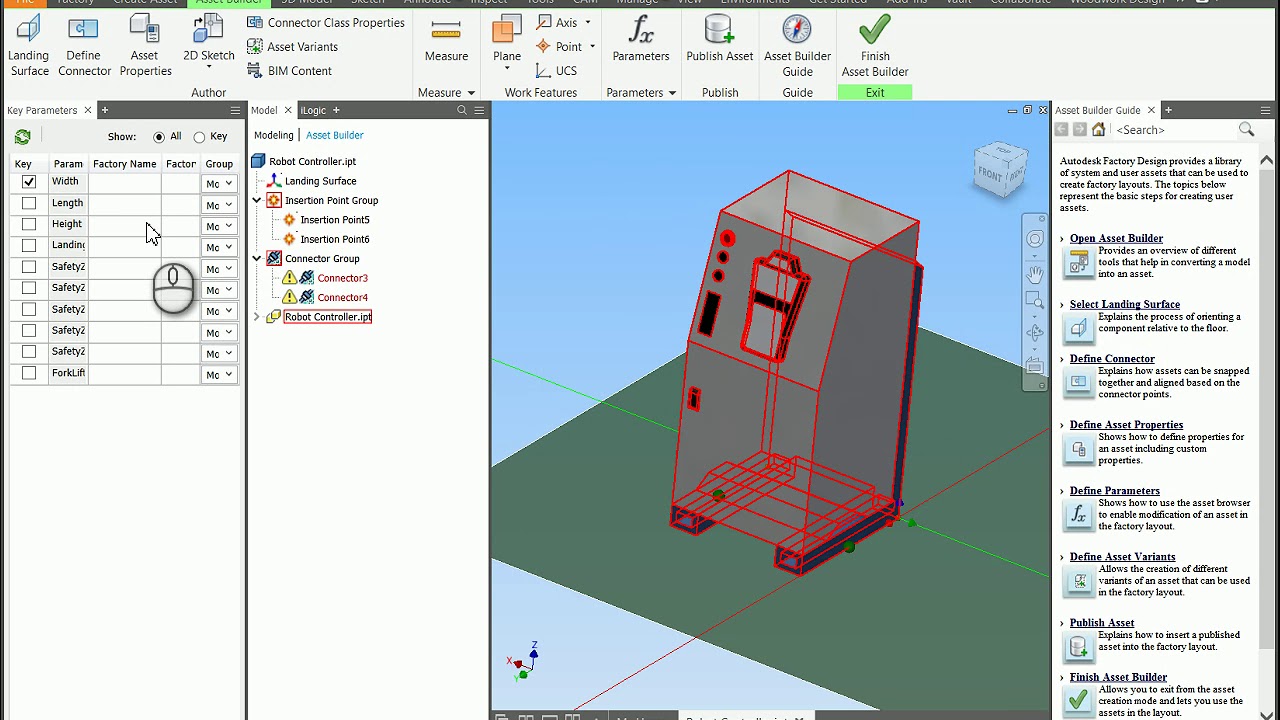Image resolution: width=1280 pixels, height=720 pixels.
Task: Start a 2D Sketch
Action: pos(208,40)
